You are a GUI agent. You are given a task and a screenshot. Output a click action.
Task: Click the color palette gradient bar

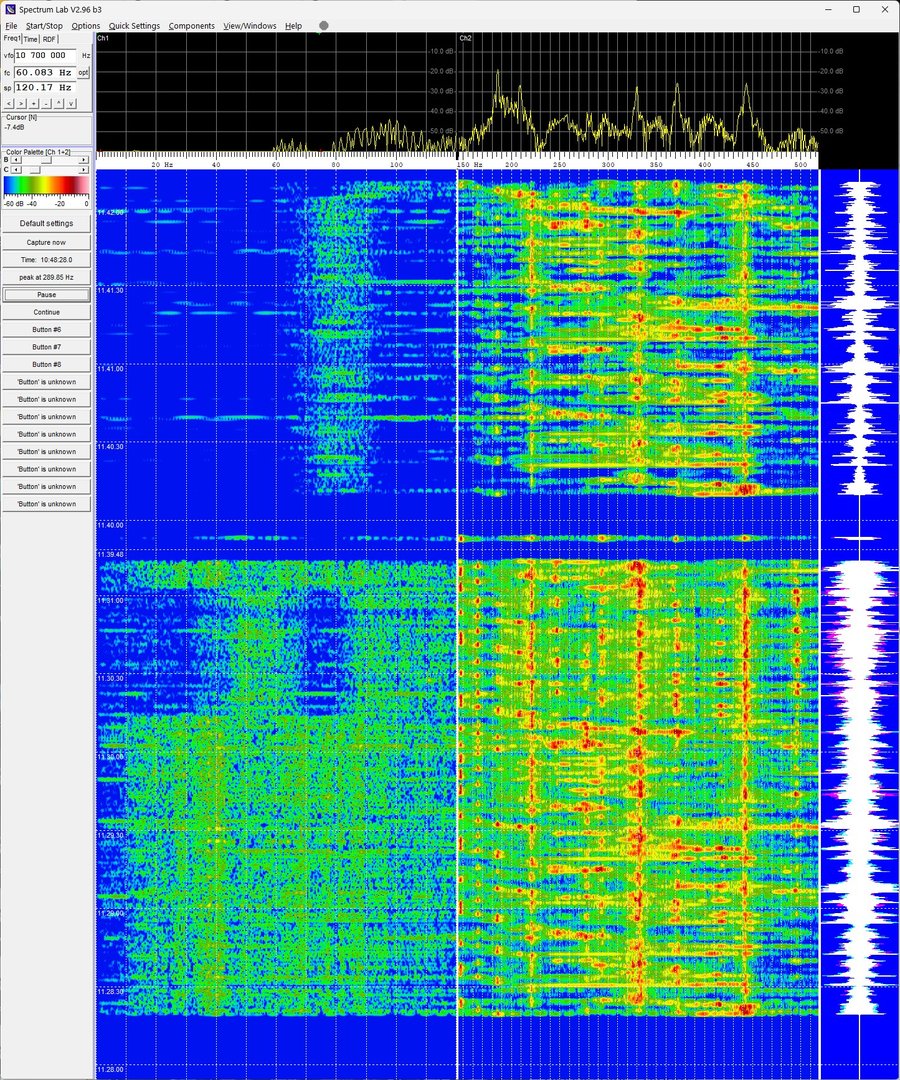[x=46, y=185]
